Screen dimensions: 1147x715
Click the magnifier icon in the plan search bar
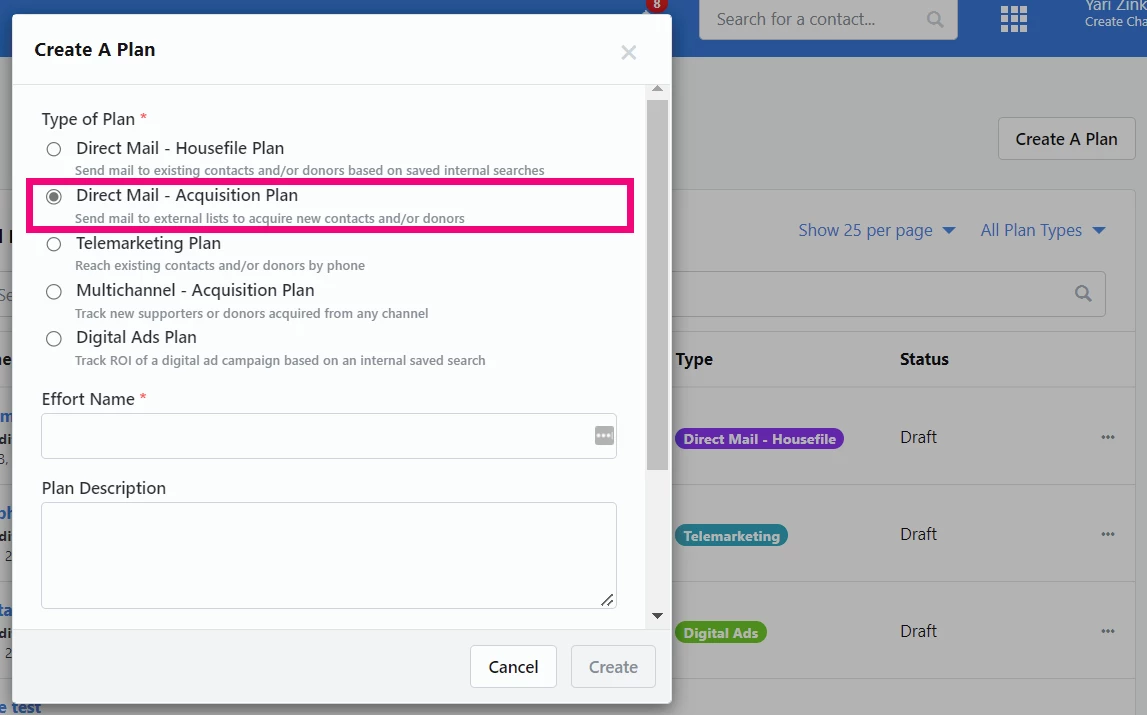(x=1083, y=293)
